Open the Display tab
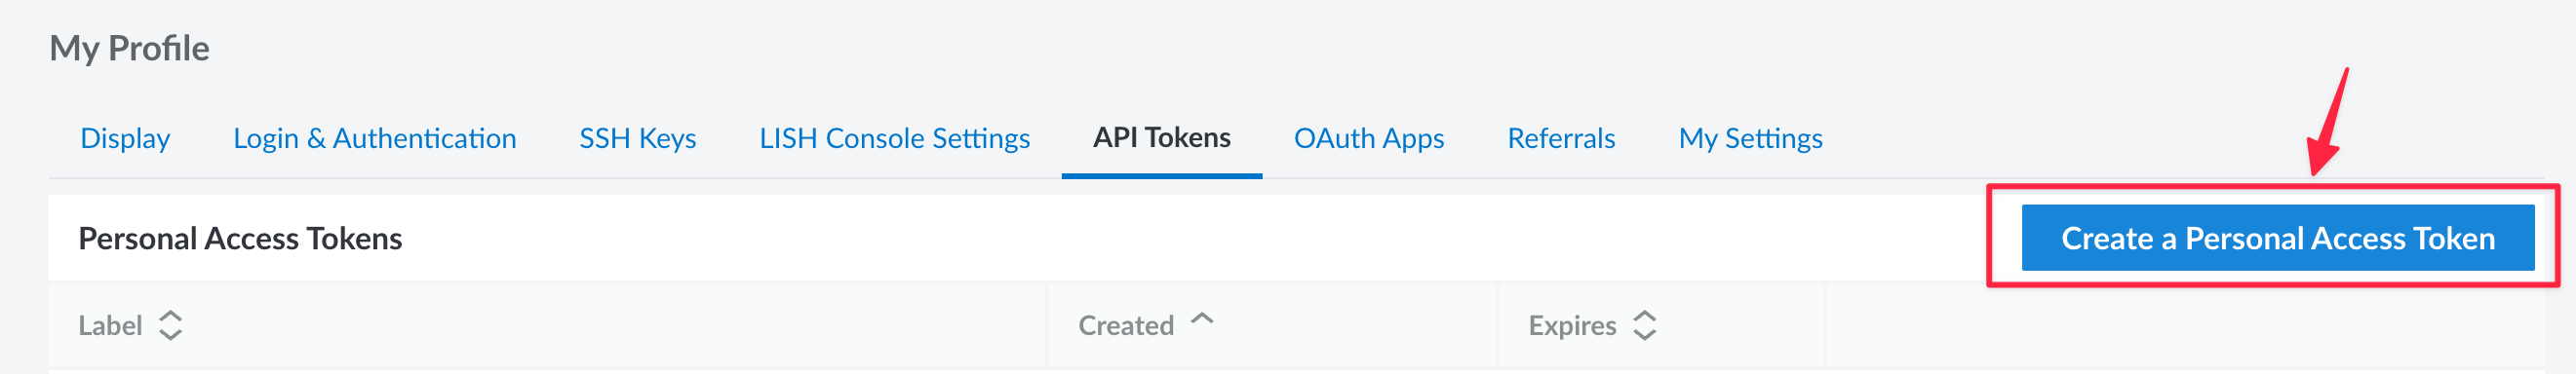Viewport: 2576px width, 374px height. coord(125,138)
